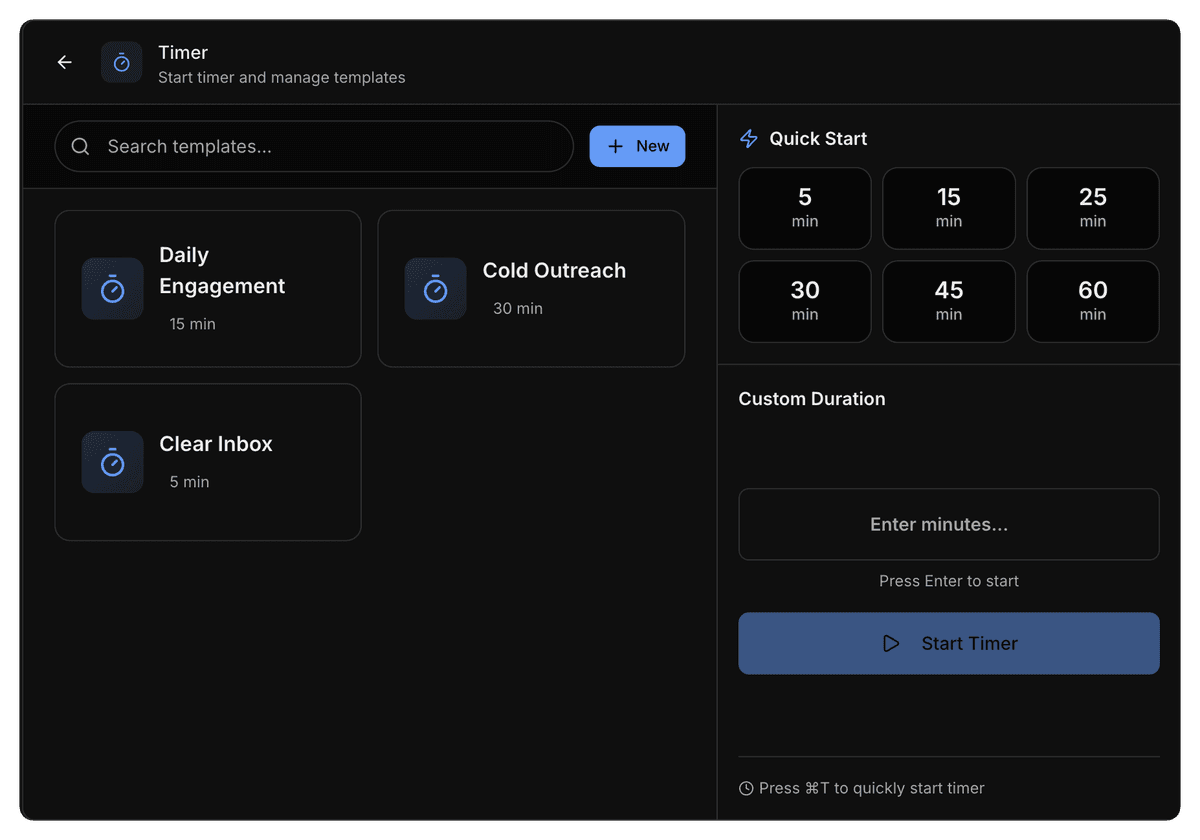Launch the 60 min quick timer
Image resolution: width=1200 pixels, height=840 pixels.
(1093, 301)
